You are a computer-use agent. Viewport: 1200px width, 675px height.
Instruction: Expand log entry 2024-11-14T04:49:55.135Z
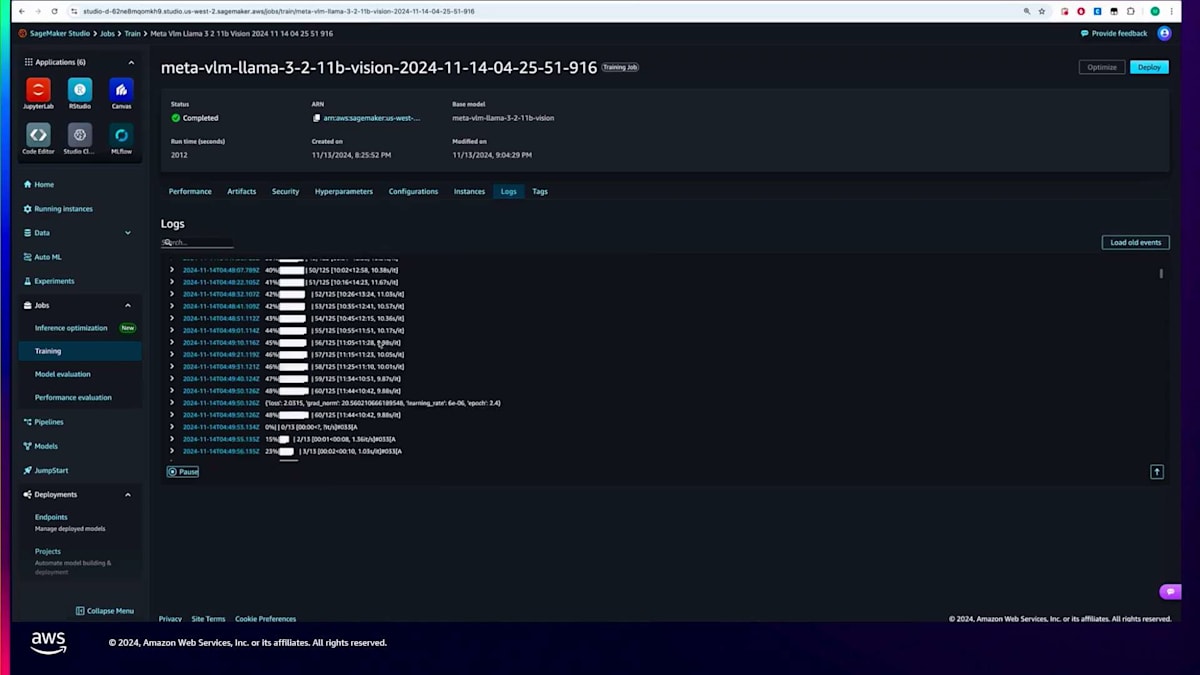172,439
